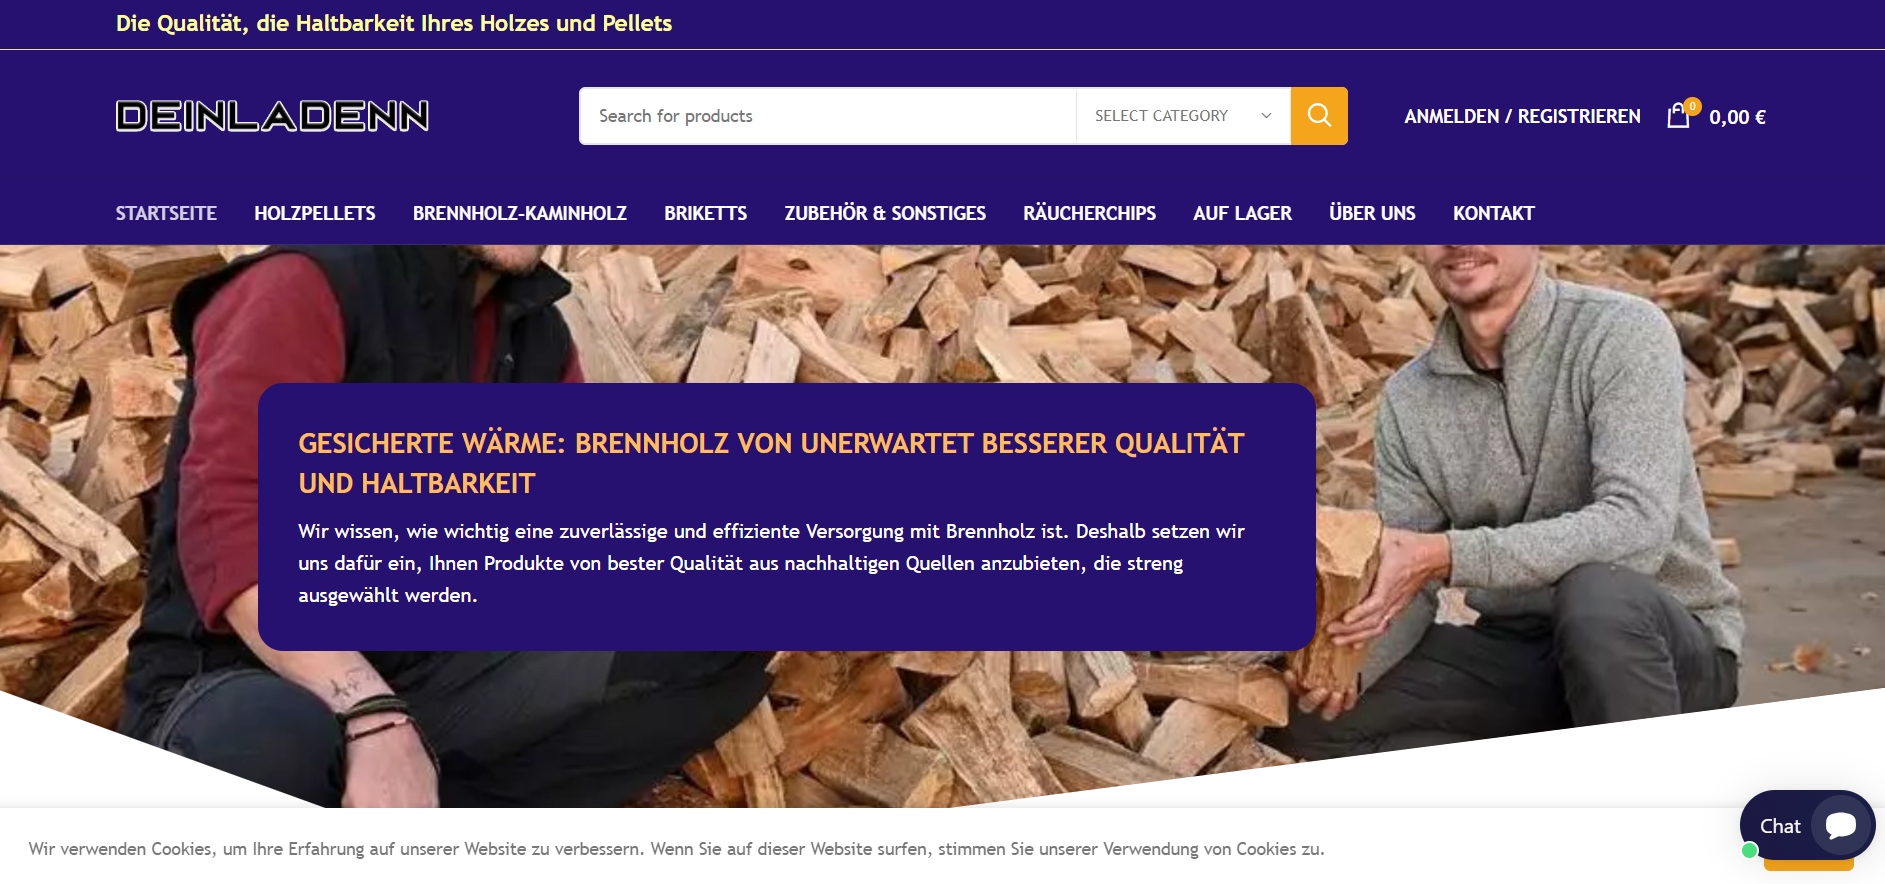Open the shopping cart bag icon
The width and height of the screenshot is (1885, 884).
(1680, 115)
